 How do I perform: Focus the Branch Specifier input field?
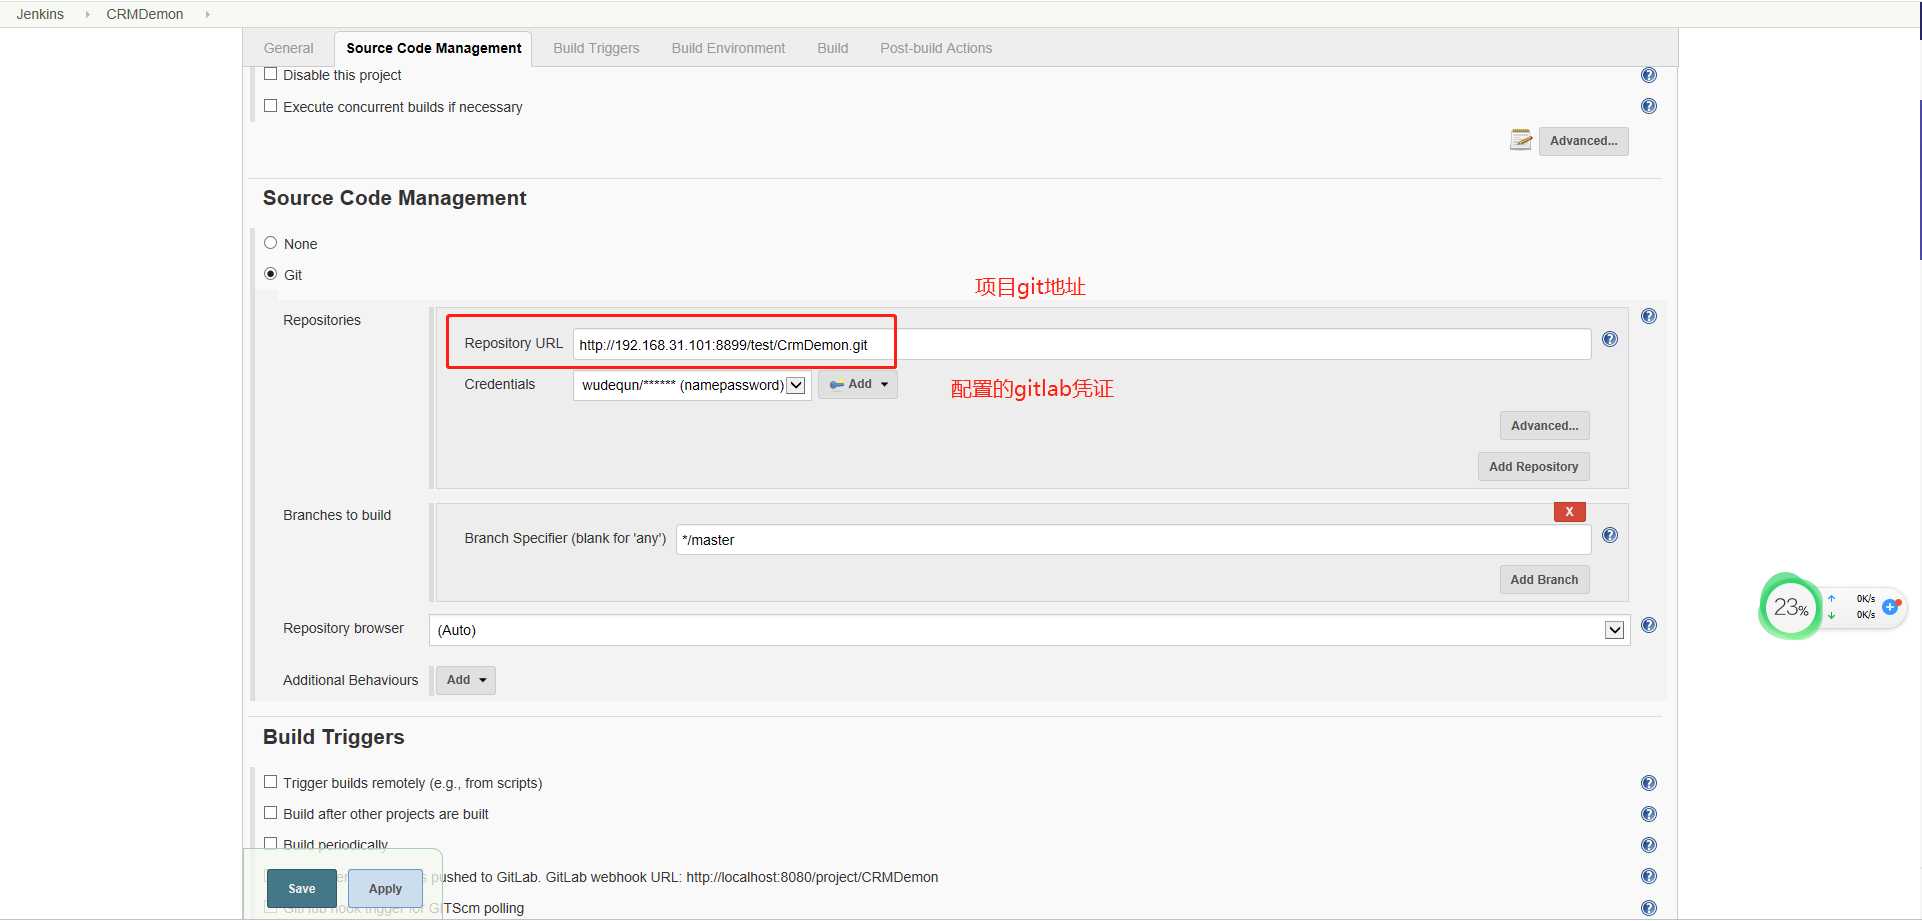click(x=1133, y=540)
